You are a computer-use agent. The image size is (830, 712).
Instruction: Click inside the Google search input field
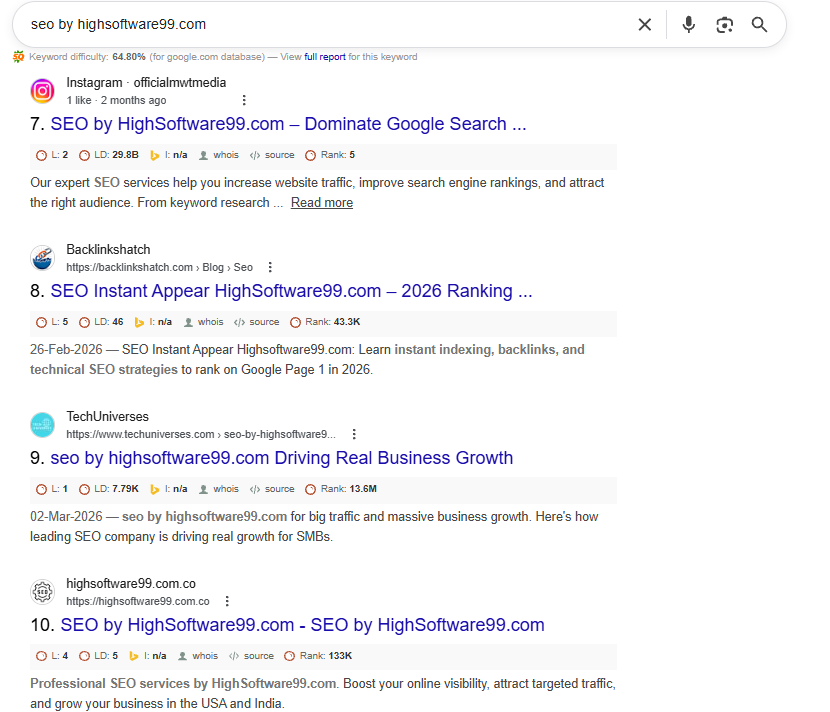tap(300, 24)
